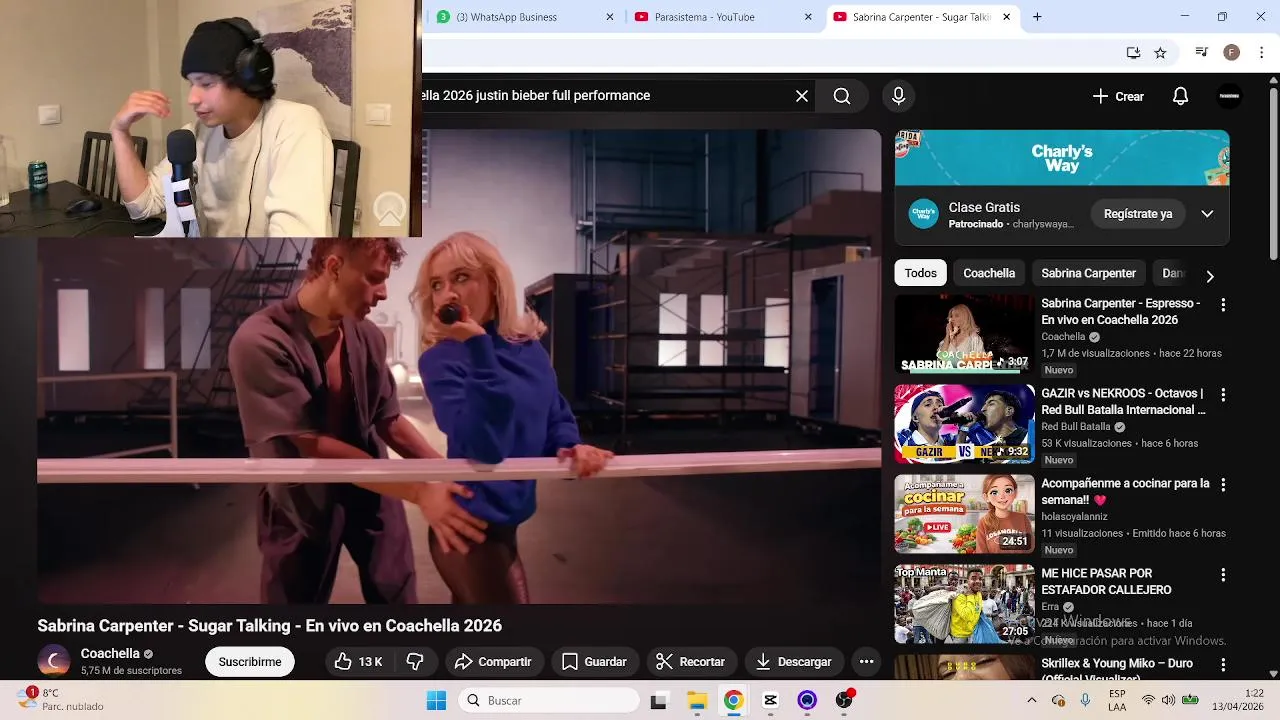Select the Coachella filter chip
This screenshot has width=1280, height=720.
[989, 273]
